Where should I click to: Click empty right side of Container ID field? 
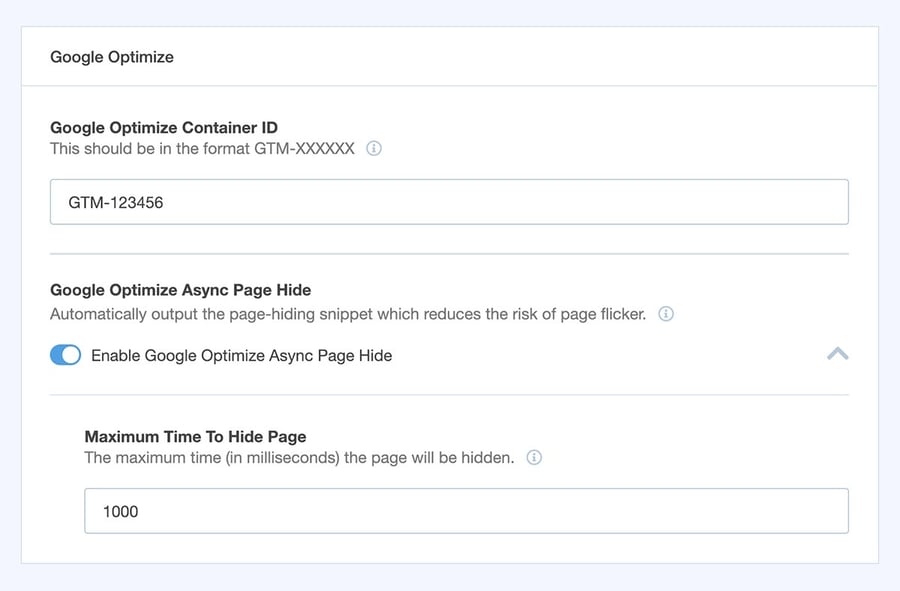(700, 202)
